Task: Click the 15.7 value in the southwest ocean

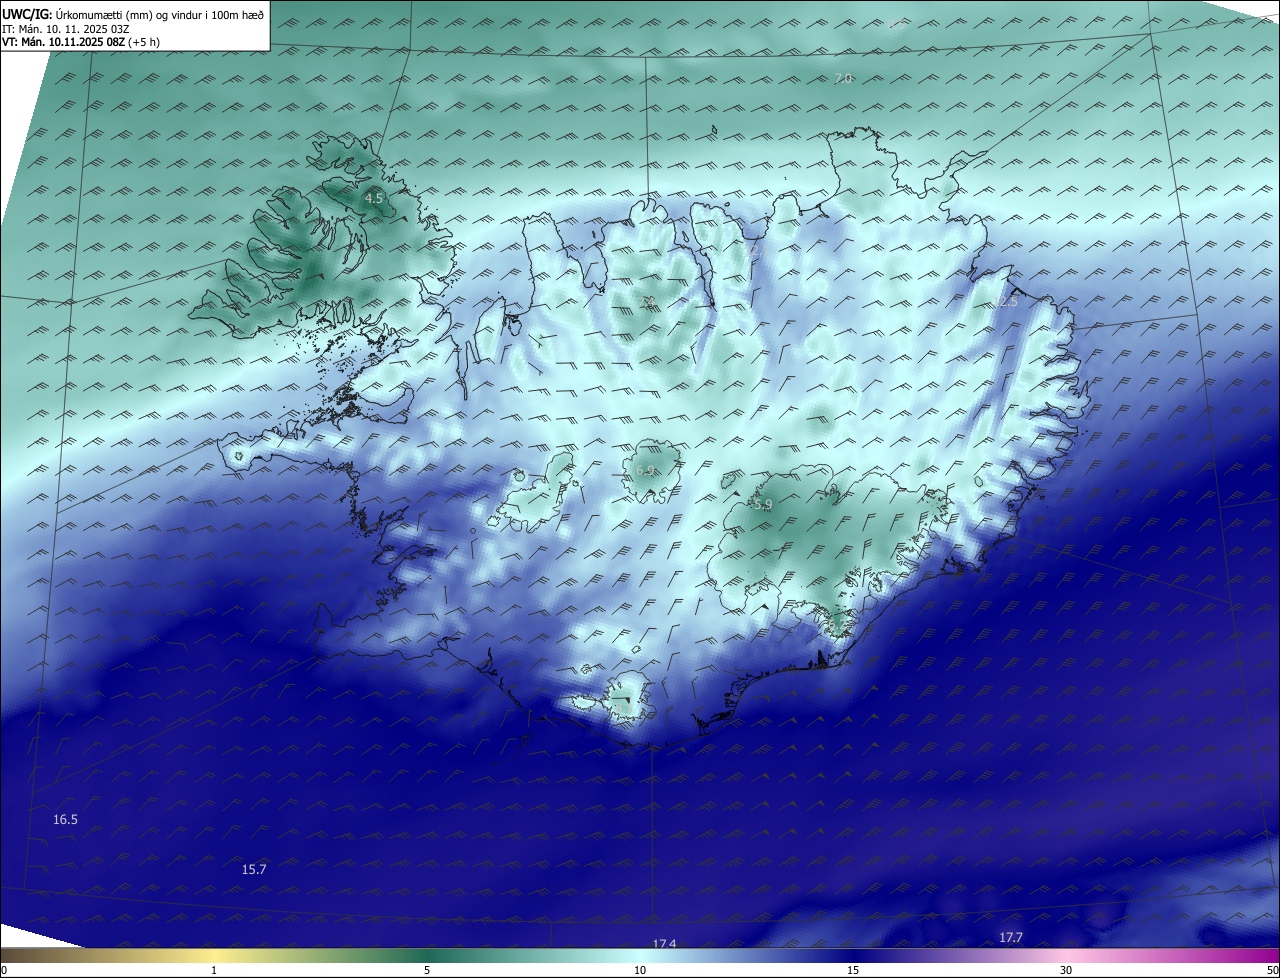Action: [x=254, y=870]
